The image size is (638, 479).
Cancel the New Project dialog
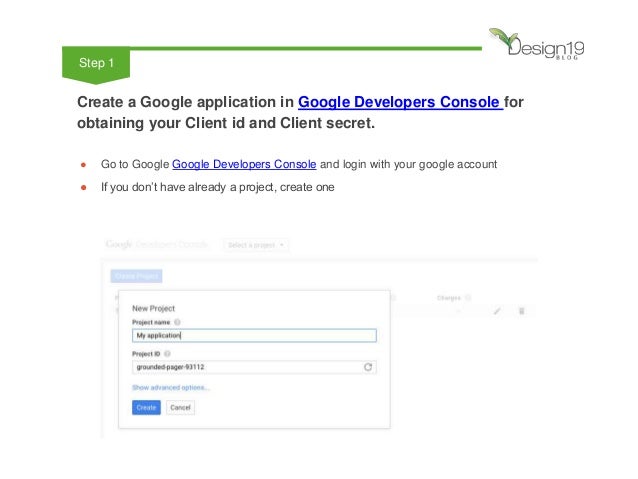pyautogui.click(x=180, y=407)
